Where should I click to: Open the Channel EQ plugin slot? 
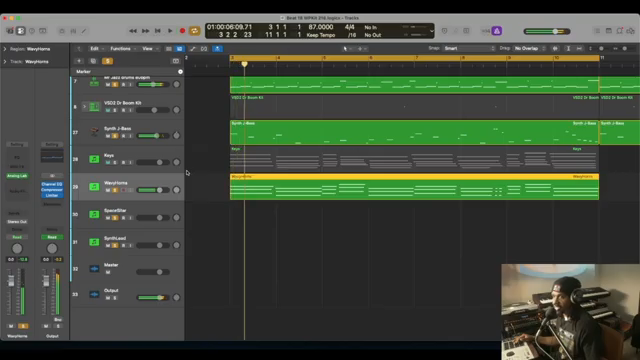[52, 184]
